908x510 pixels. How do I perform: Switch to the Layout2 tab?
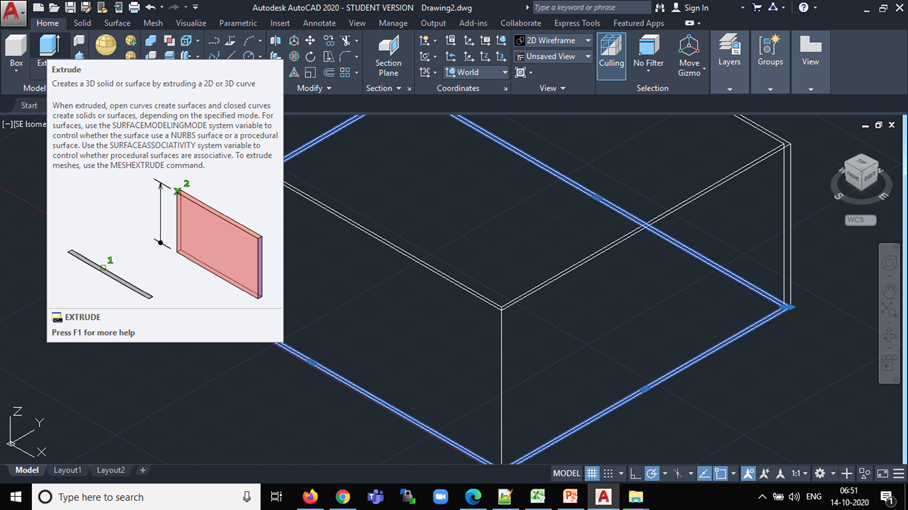tap(111, 470)
